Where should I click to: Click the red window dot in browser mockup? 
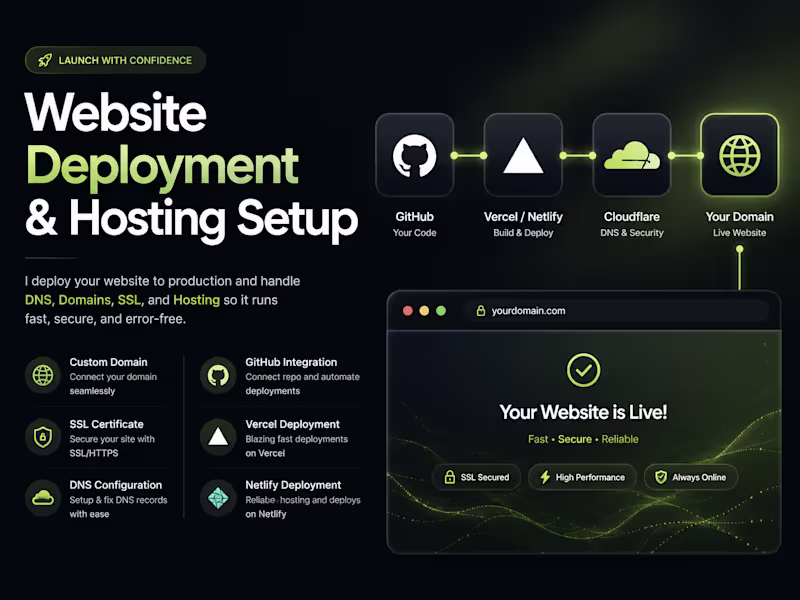point(408,311)
